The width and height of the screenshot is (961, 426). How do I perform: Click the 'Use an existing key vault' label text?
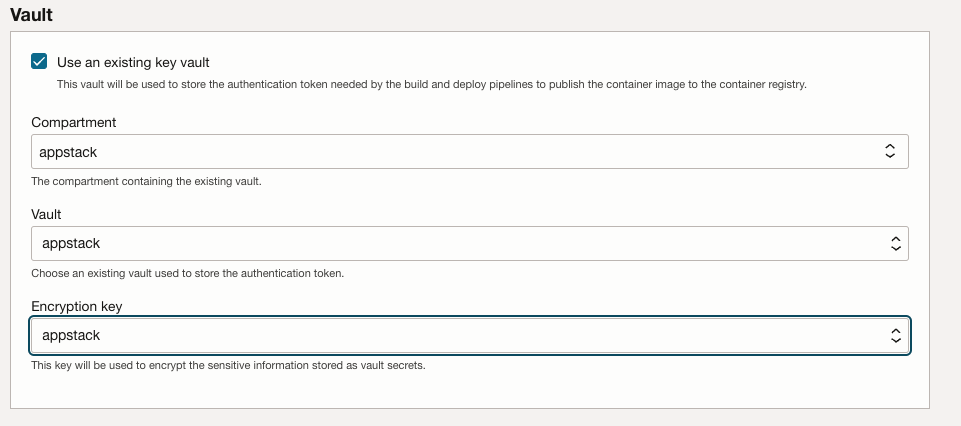(133, 63)
